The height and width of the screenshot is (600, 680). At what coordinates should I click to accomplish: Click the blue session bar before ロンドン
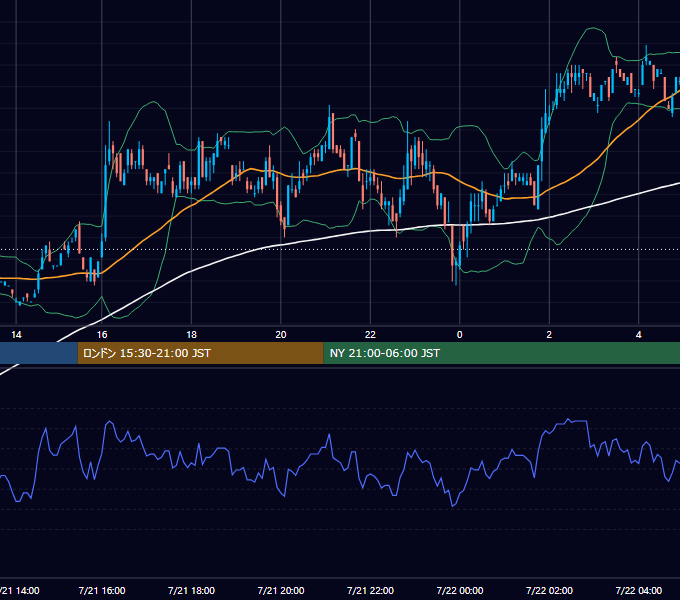[x=39, y=353]
